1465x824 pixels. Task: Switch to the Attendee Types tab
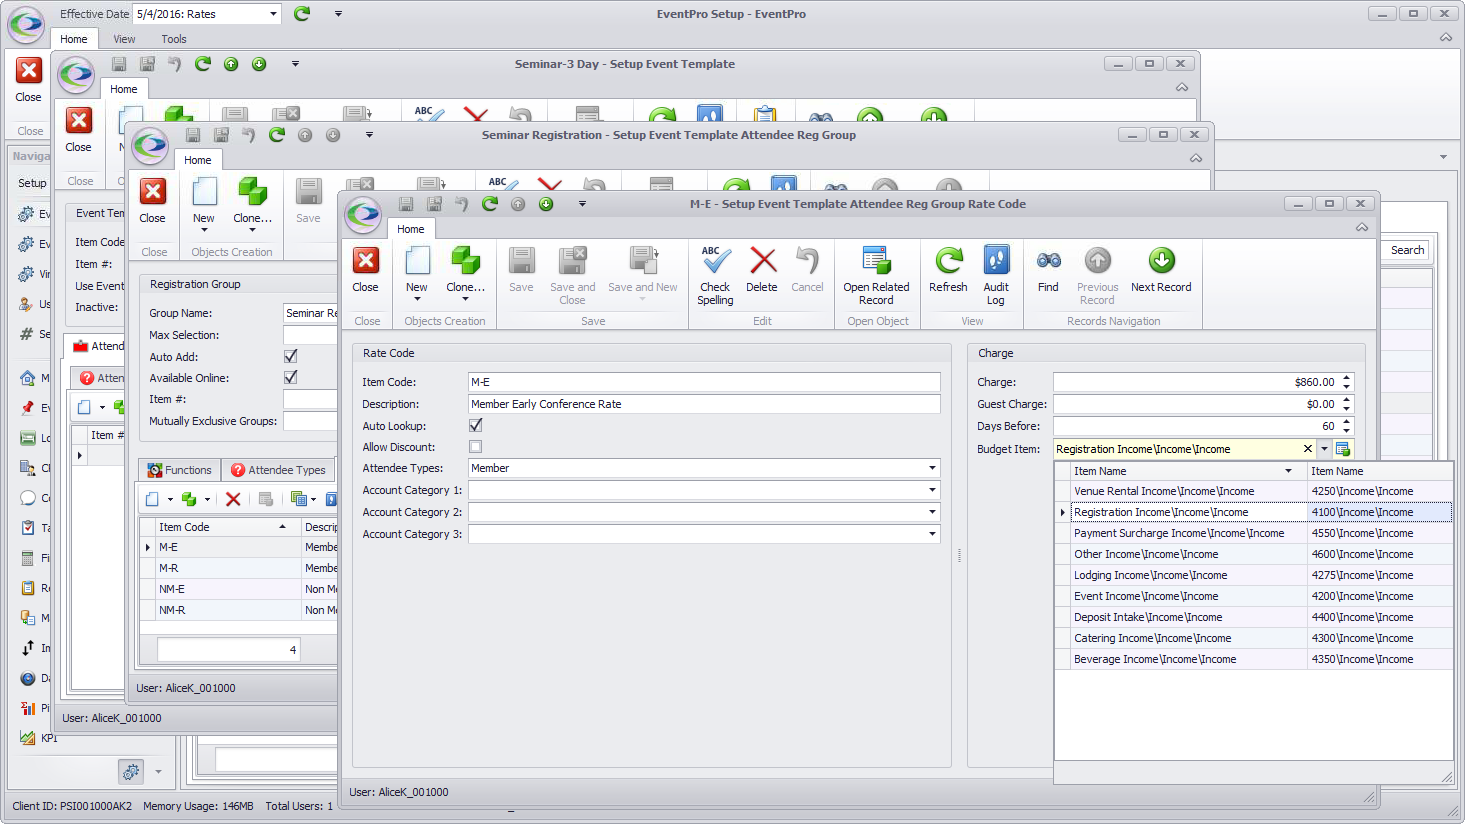(x=278, y=470)
